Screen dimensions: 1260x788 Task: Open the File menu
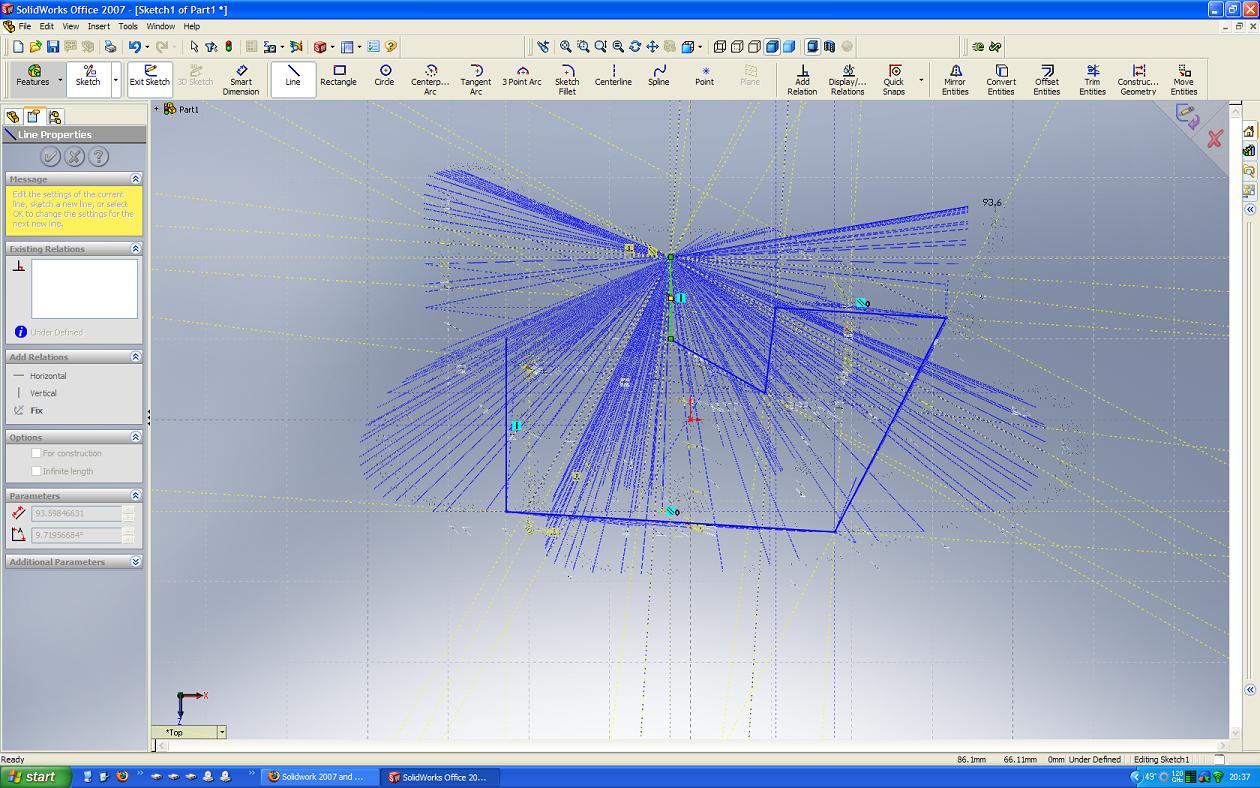[x=25, y=26]
